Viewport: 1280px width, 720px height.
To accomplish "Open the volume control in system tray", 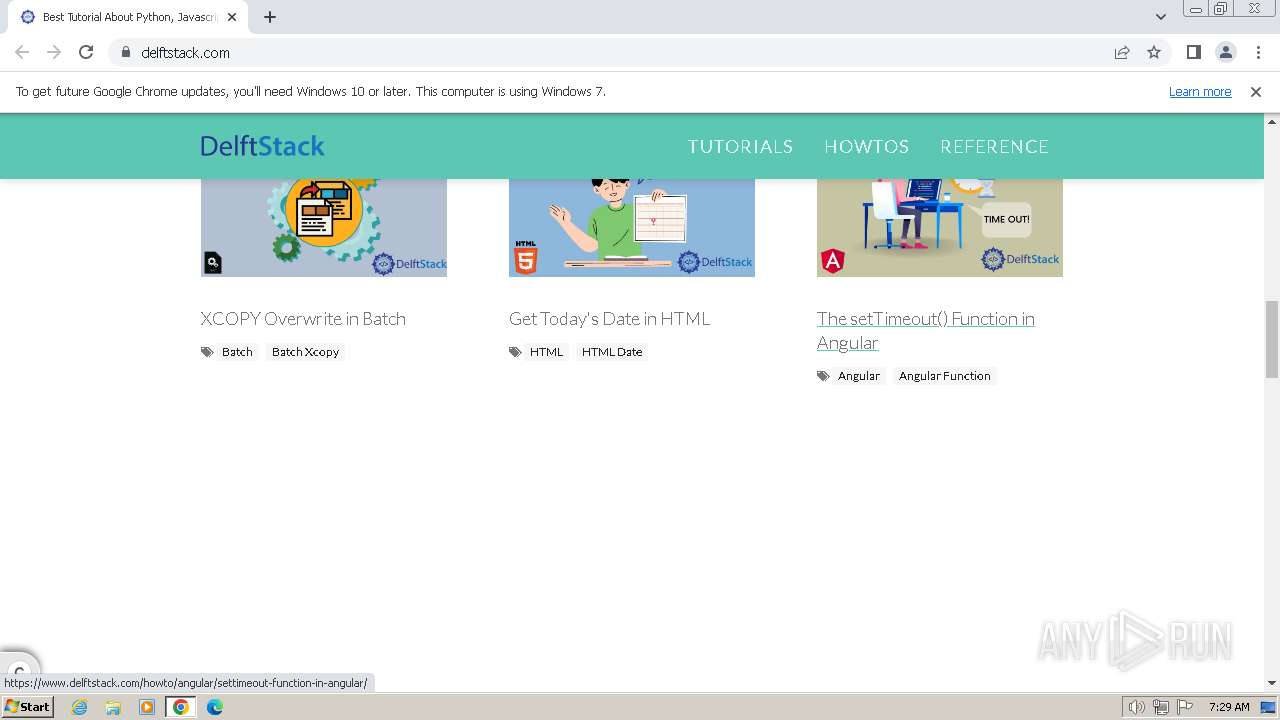I will point(1136,707).
